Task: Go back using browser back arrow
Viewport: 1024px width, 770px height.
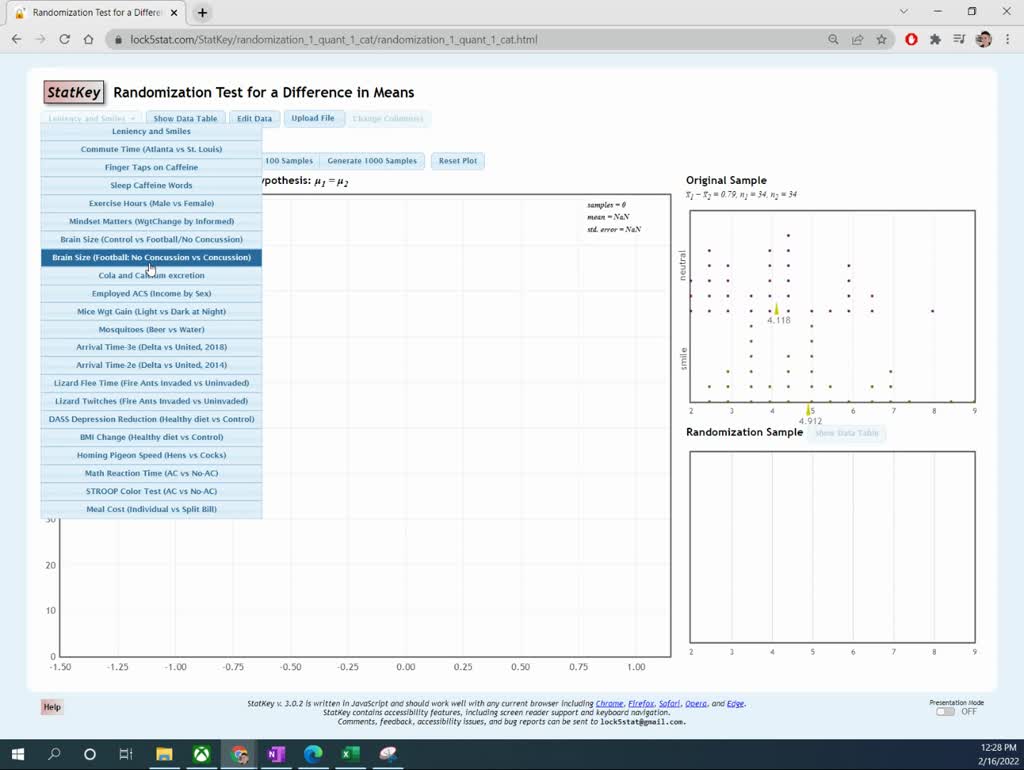Action: coord(16,39)
